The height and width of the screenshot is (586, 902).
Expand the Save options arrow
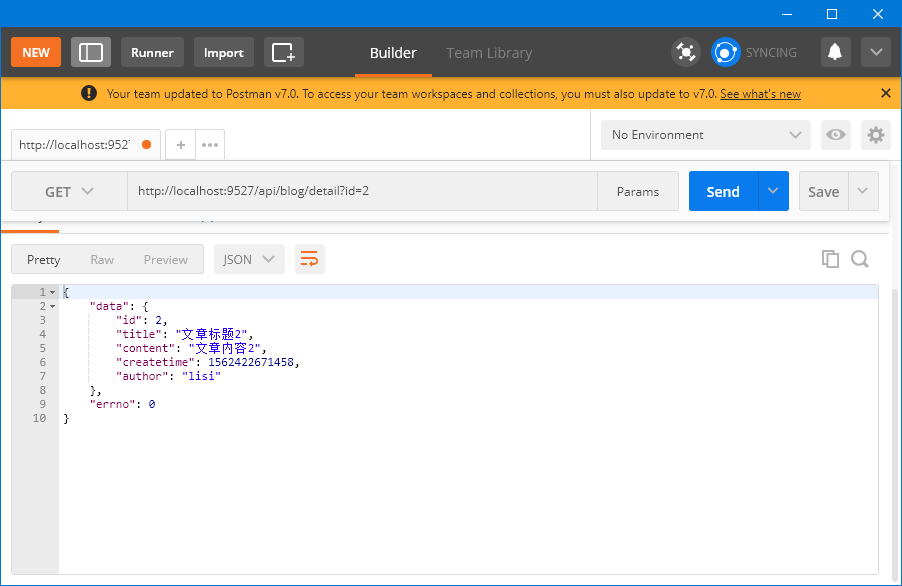pos(863,191)
